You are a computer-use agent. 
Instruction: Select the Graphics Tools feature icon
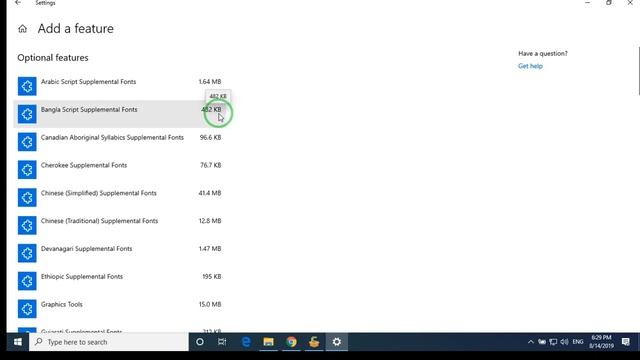point(27,309)
